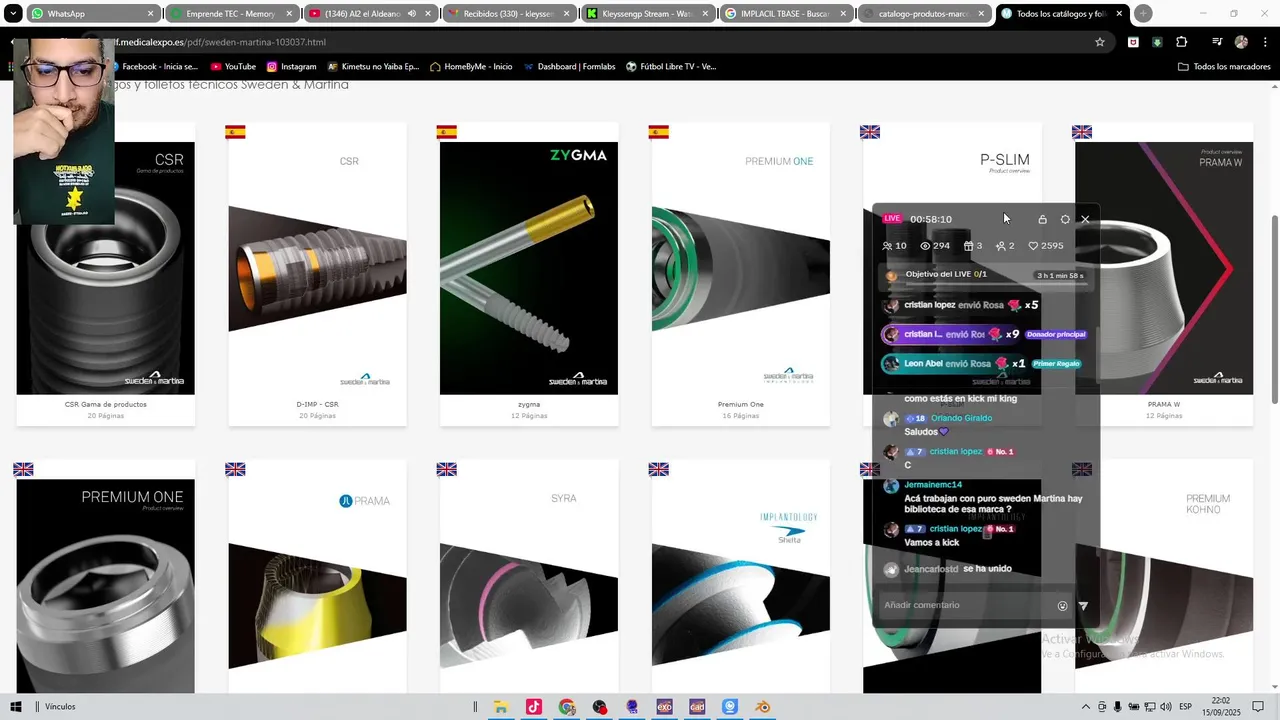Bookmark this page with the star icon

click(1100, 42)
